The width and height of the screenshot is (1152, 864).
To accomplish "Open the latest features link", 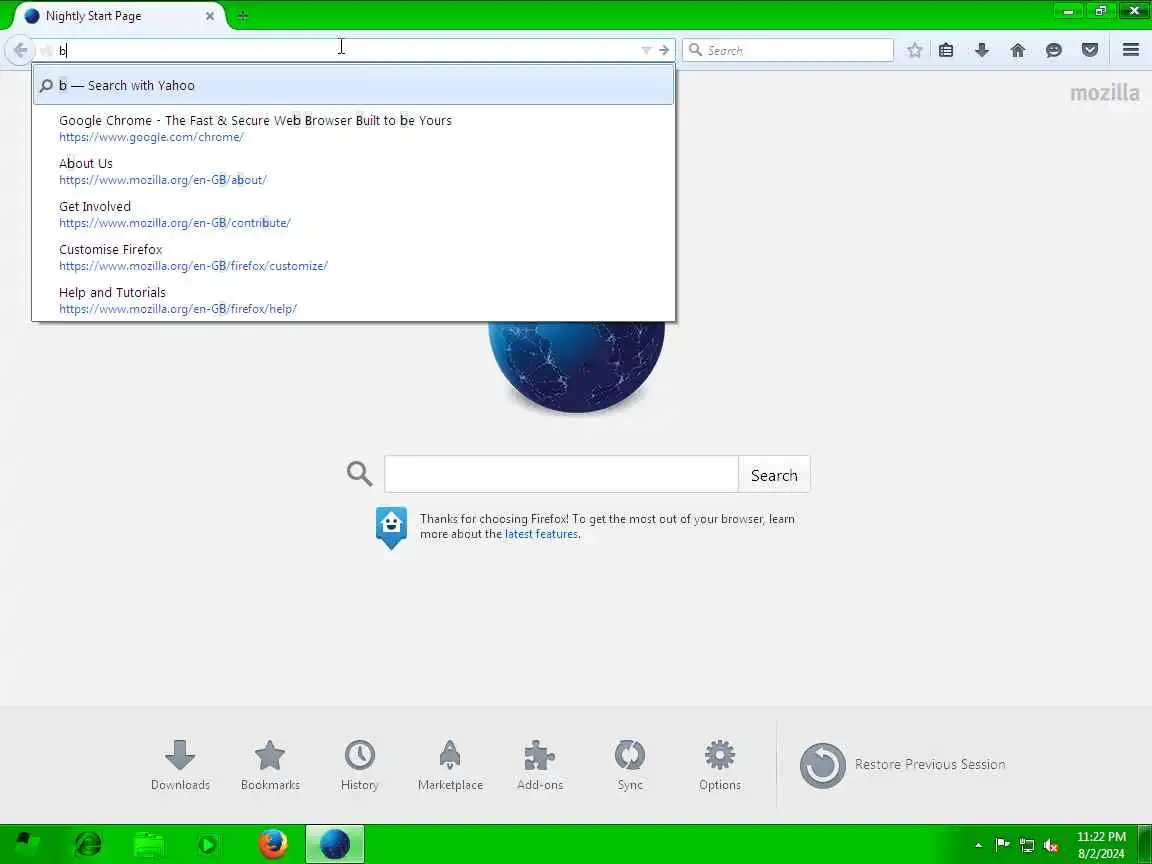I will (x=541, y=534).
